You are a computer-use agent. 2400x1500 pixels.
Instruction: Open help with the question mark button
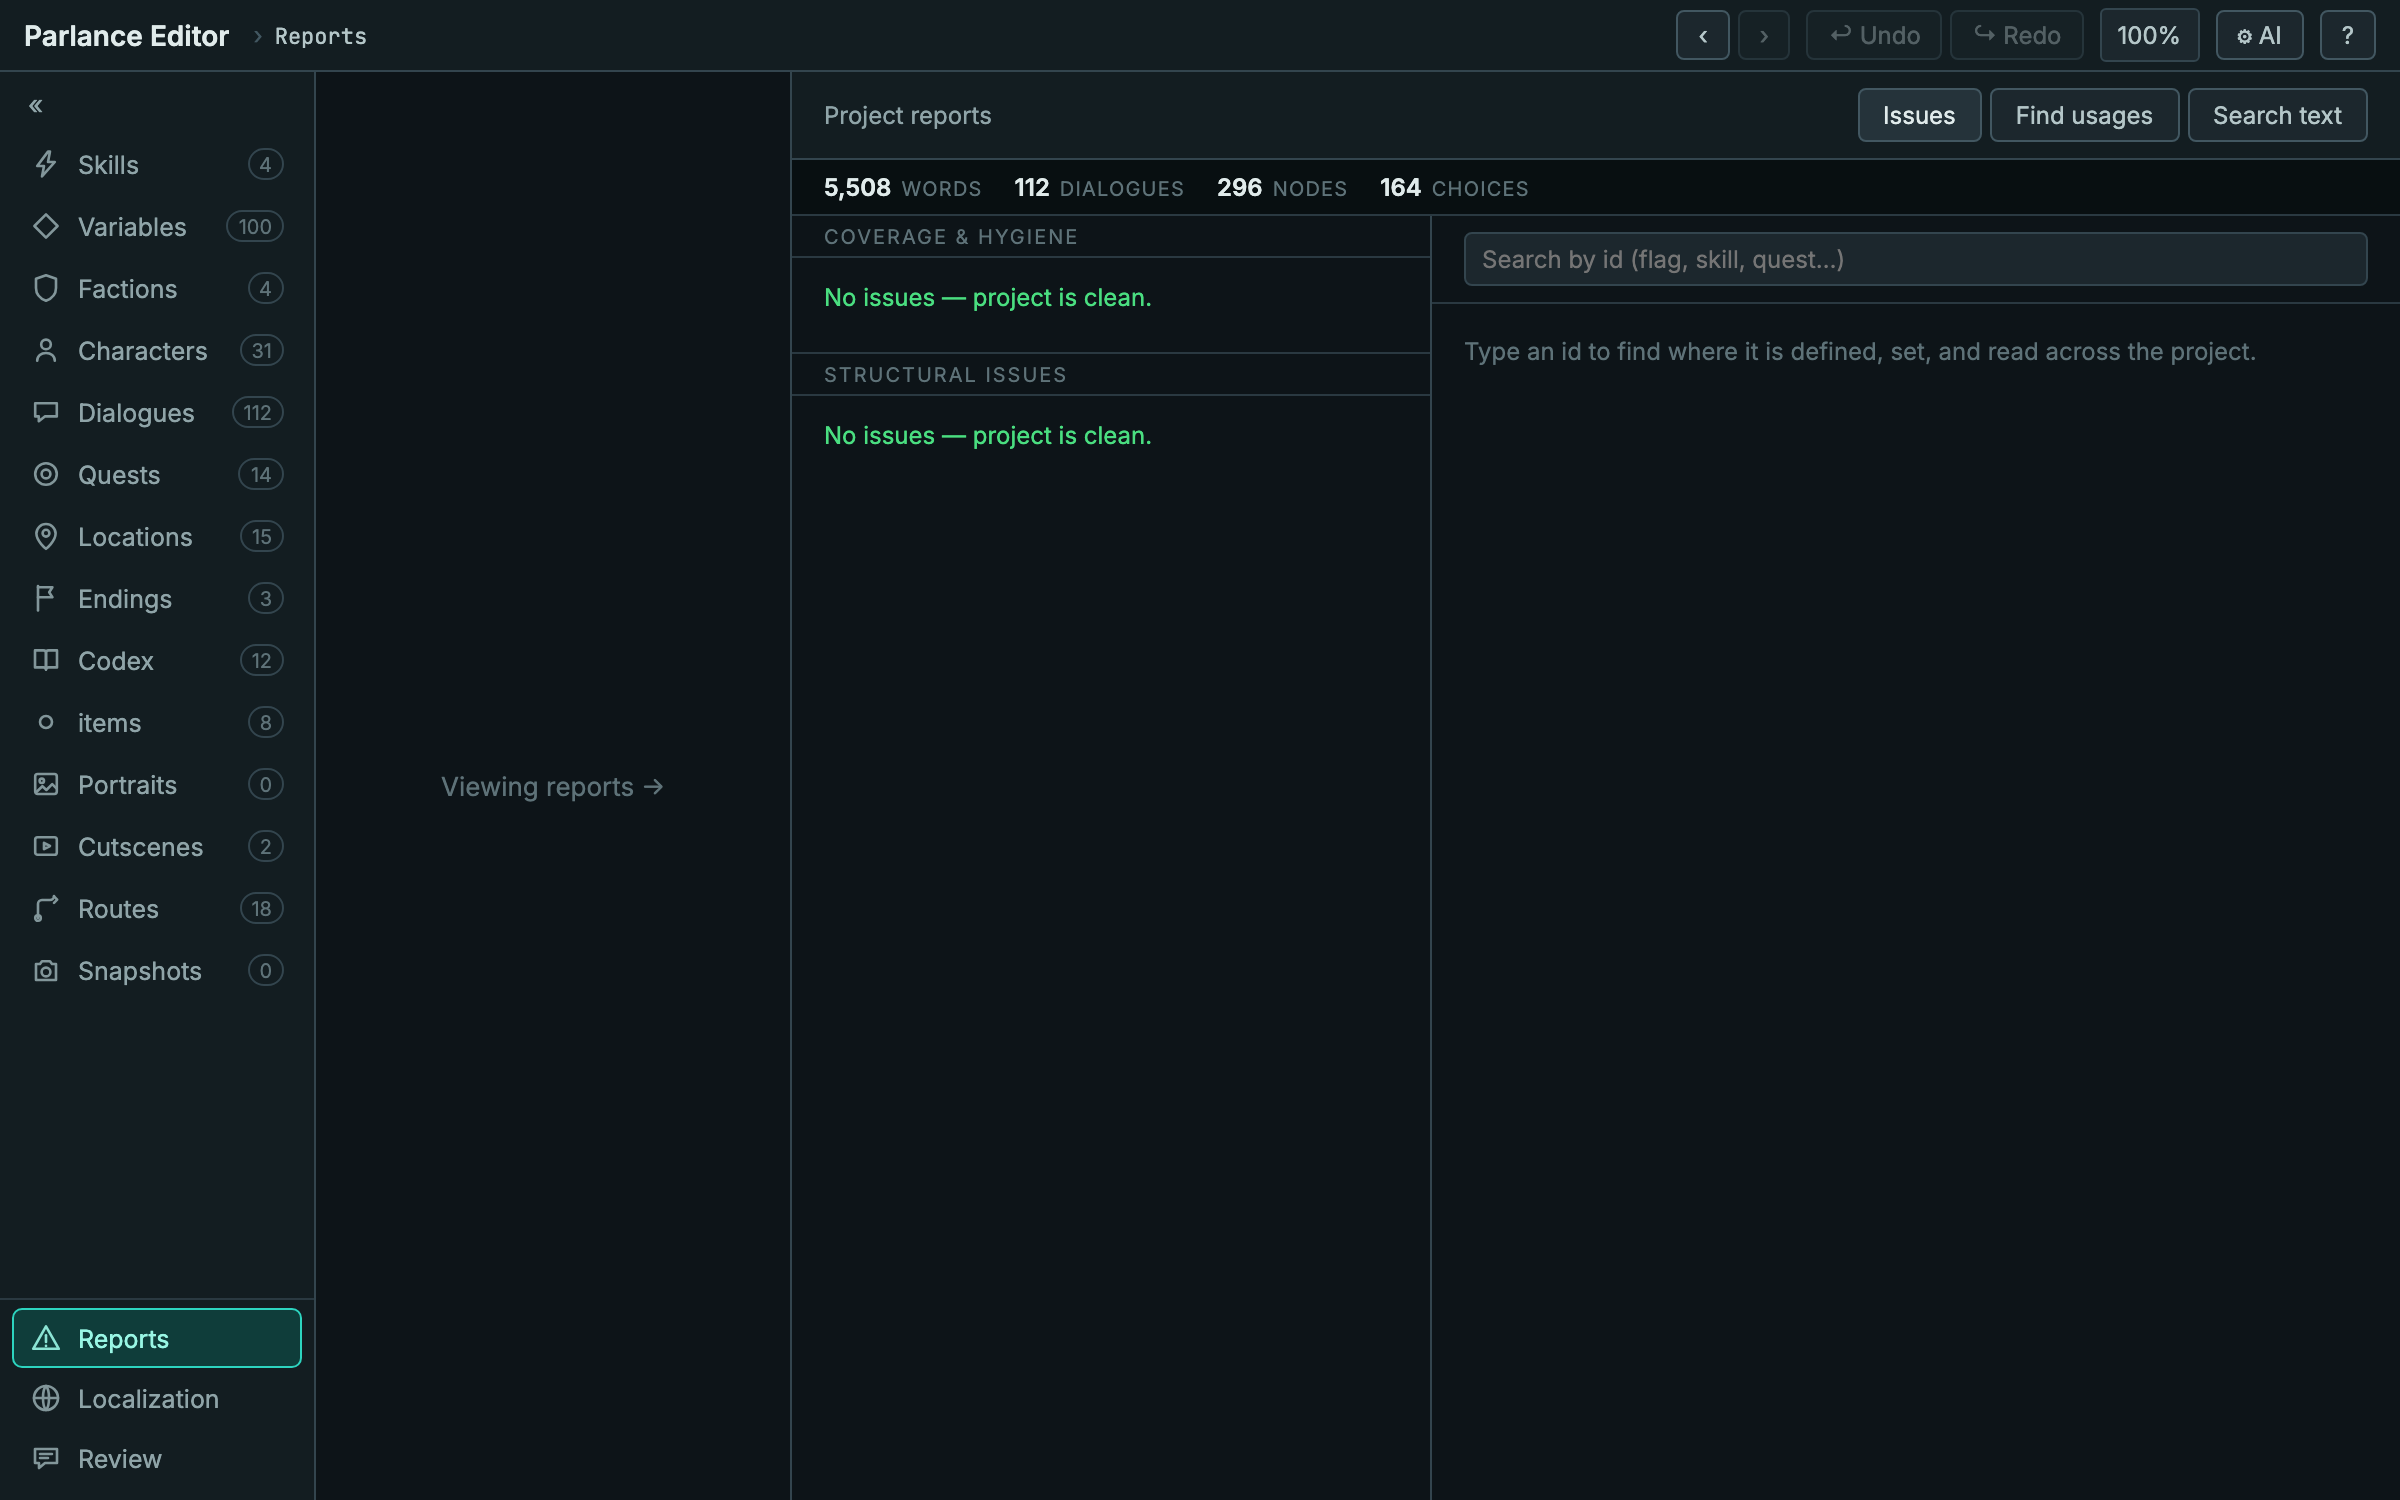click(x=2347, y=36)
